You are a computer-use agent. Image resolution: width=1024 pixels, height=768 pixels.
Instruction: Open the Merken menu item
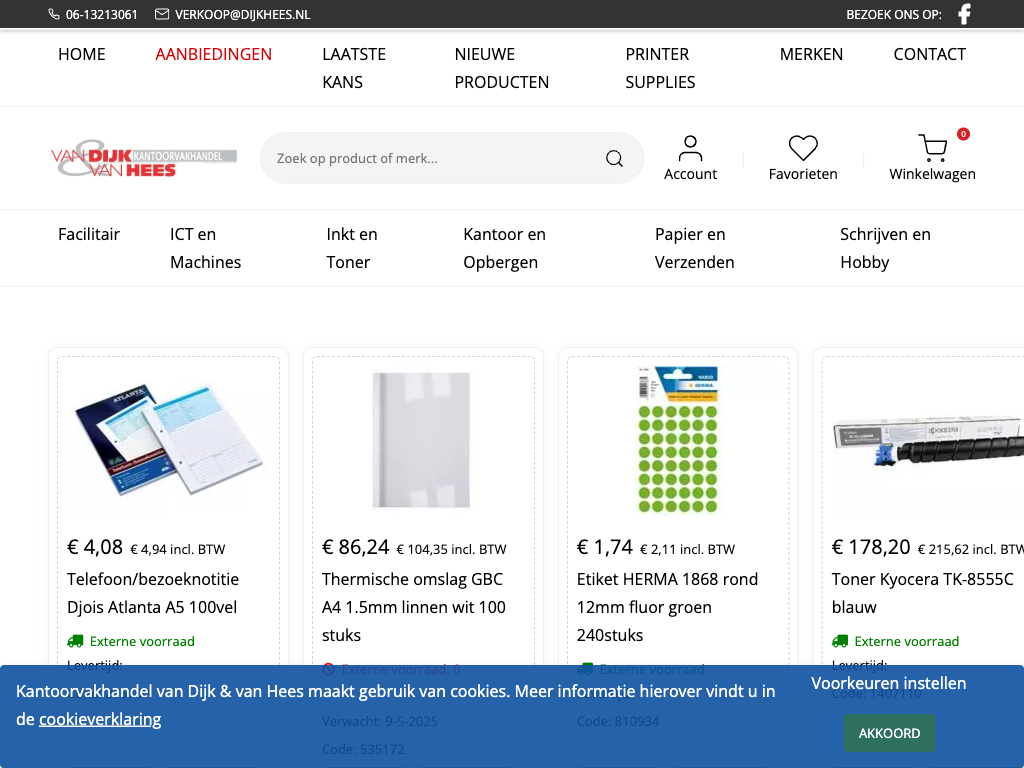tap(811, 54)
